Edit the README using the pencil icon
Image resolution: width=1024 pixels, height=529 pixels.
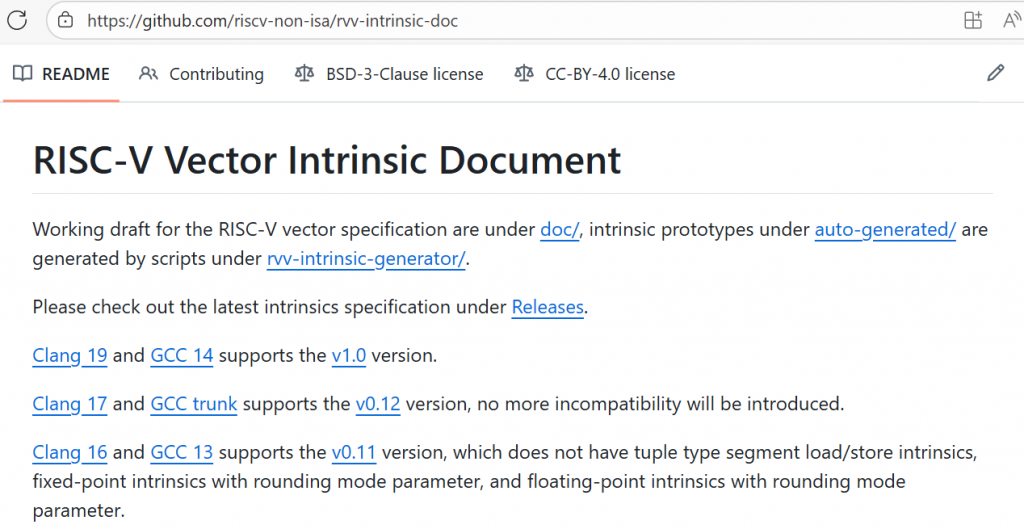coord(994,74)
